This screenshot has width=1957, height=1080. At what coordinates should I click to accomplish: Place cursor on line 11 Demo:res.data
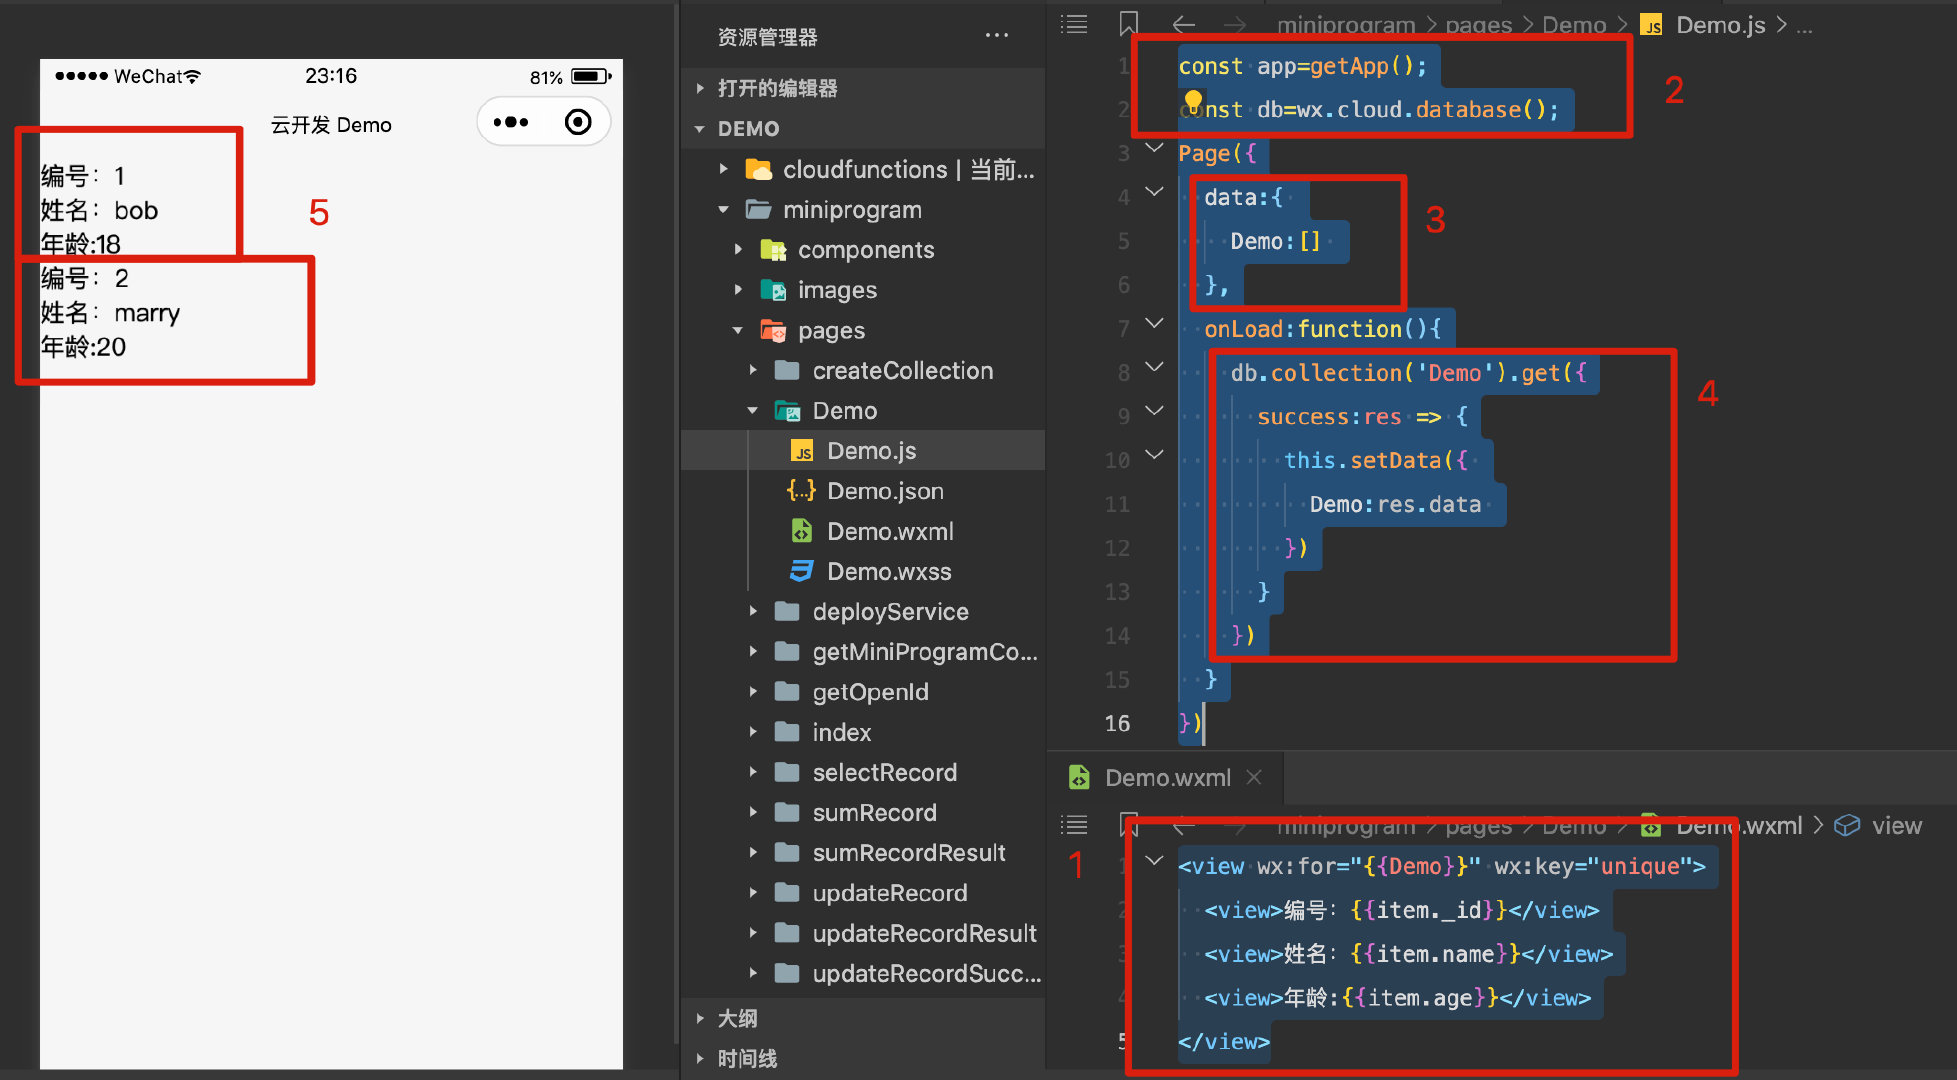[x=1395, y=504]
